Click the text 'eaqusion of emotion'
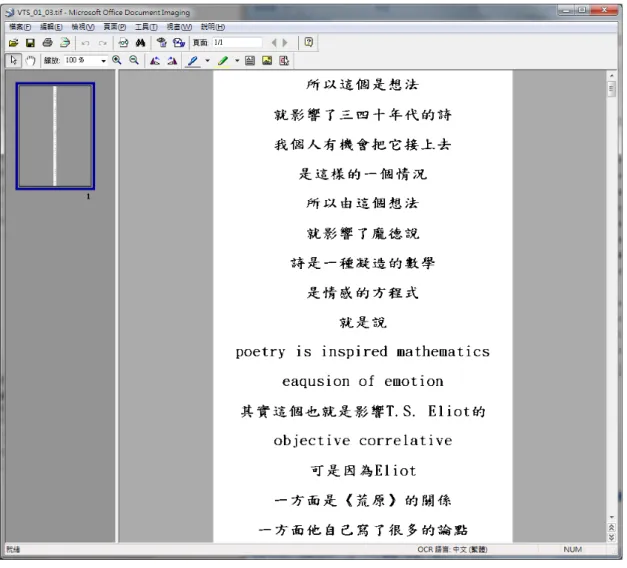 [x=363, y=382]
